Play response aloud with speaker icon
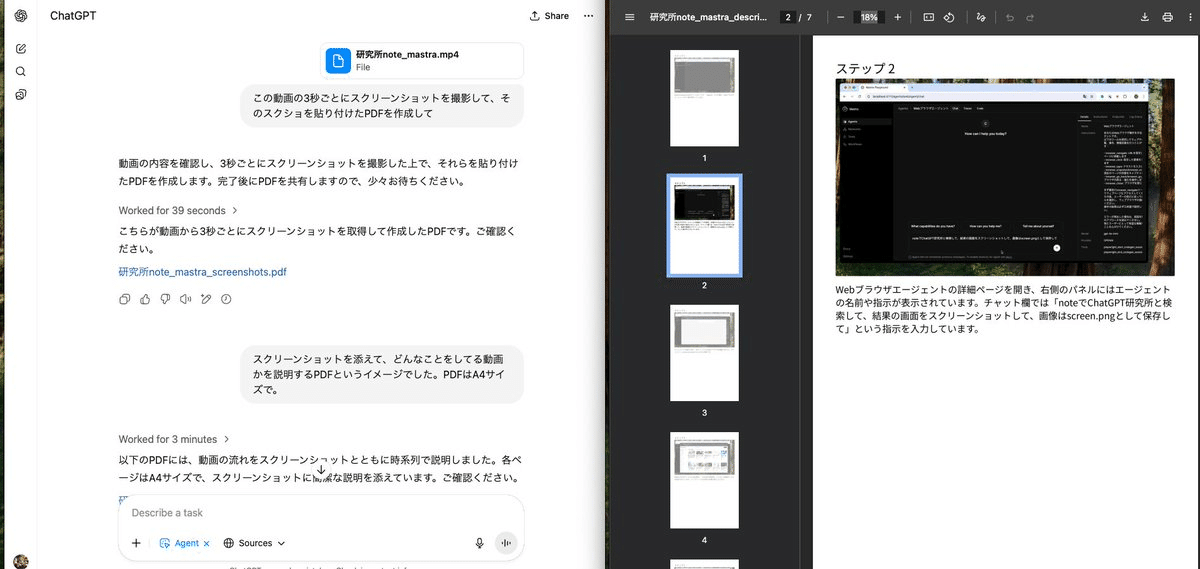This screenshot has height=569, width=1200. tap(185, 299)
